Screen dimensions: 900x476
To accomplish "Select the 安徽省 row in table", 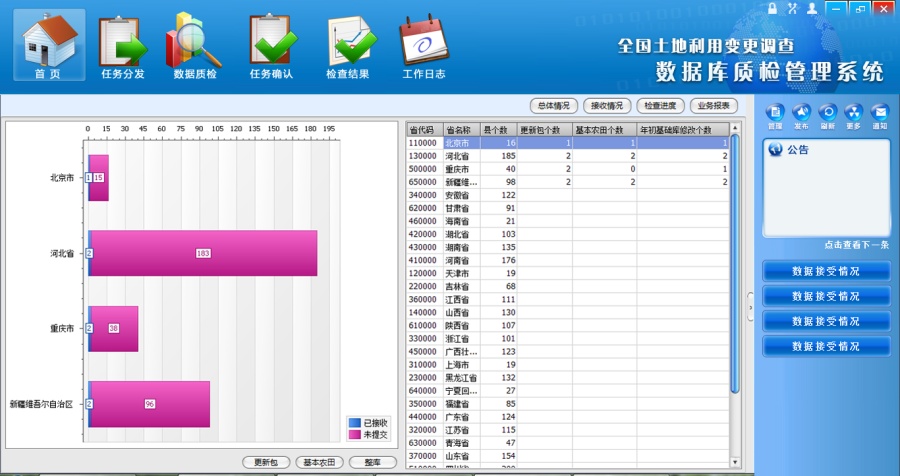I will coord(568,195).
